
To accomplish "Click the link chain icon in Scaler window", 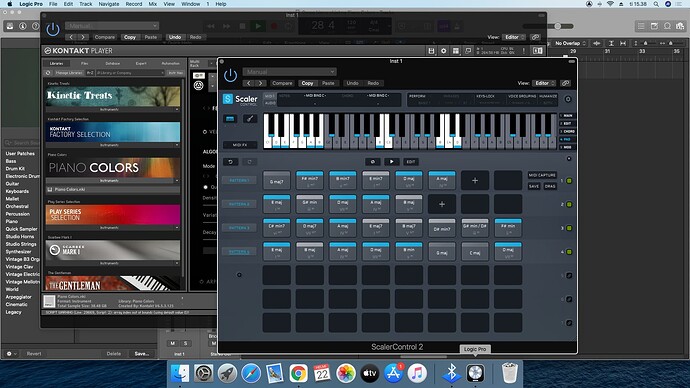I will (x=565, y=83).
